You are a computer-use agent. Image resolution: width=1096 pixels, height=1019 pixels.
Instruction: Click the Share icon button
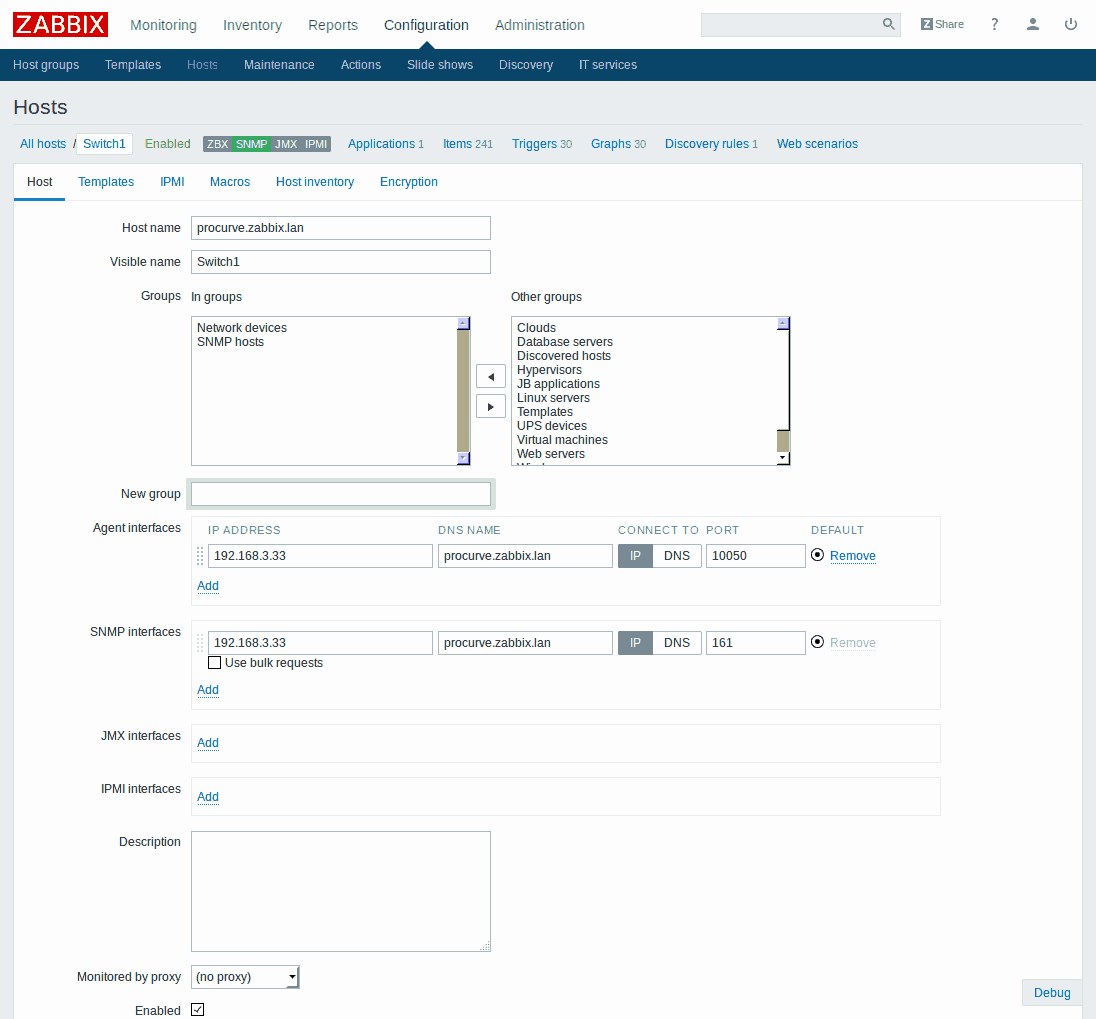pyautogui.click(x=942, y=24)
